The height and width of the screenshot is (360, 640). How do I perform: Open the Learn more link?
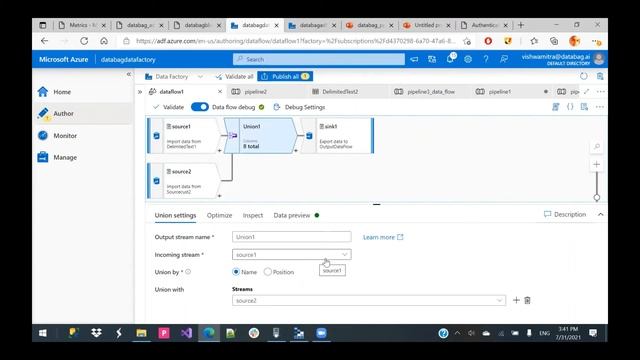coord(383,237)
